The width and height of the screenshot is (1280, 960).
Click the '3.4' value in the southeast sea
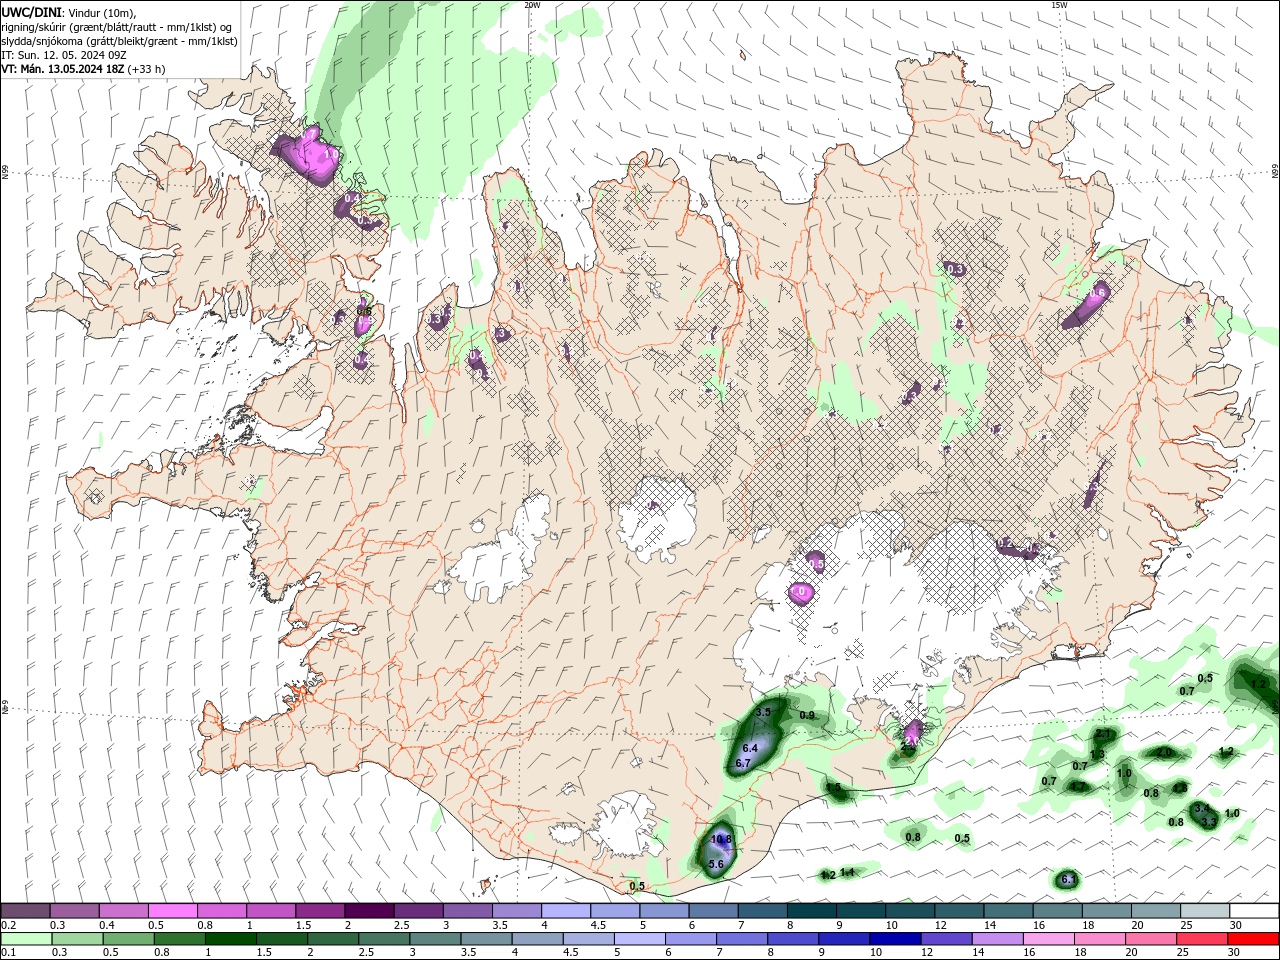(x=1202, y=808)
